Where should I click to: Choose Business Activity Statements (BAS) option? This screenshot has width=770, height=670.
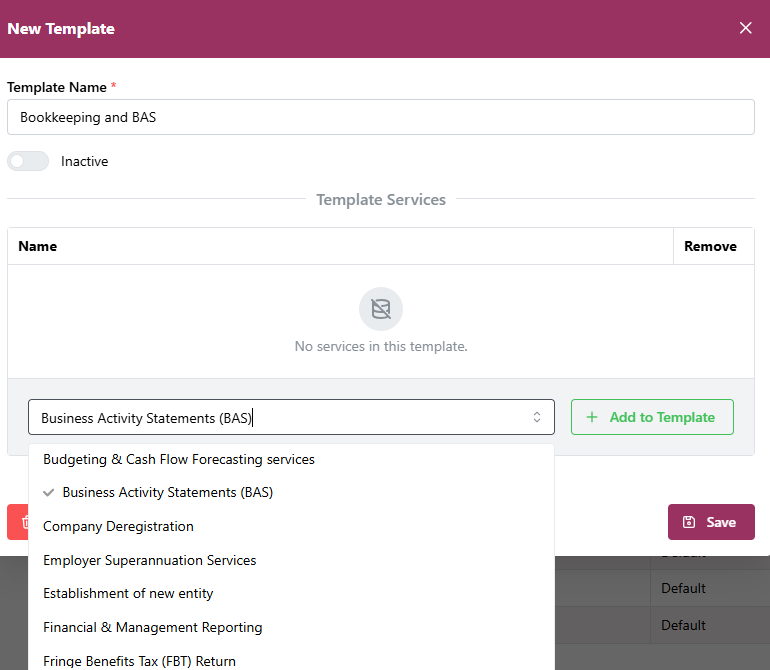(x=168, y=493)
